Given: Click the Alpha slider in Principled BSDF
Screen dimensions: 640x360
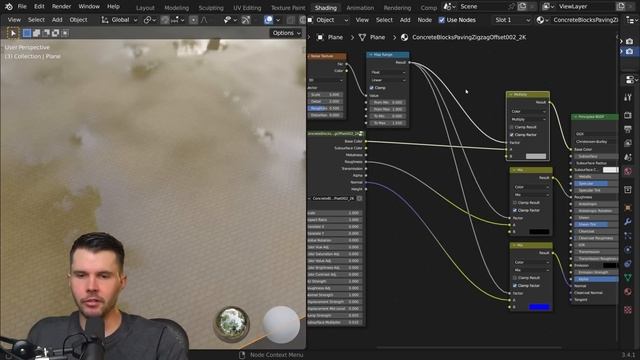Looking at the screenshot, I should tap(596, 279).
